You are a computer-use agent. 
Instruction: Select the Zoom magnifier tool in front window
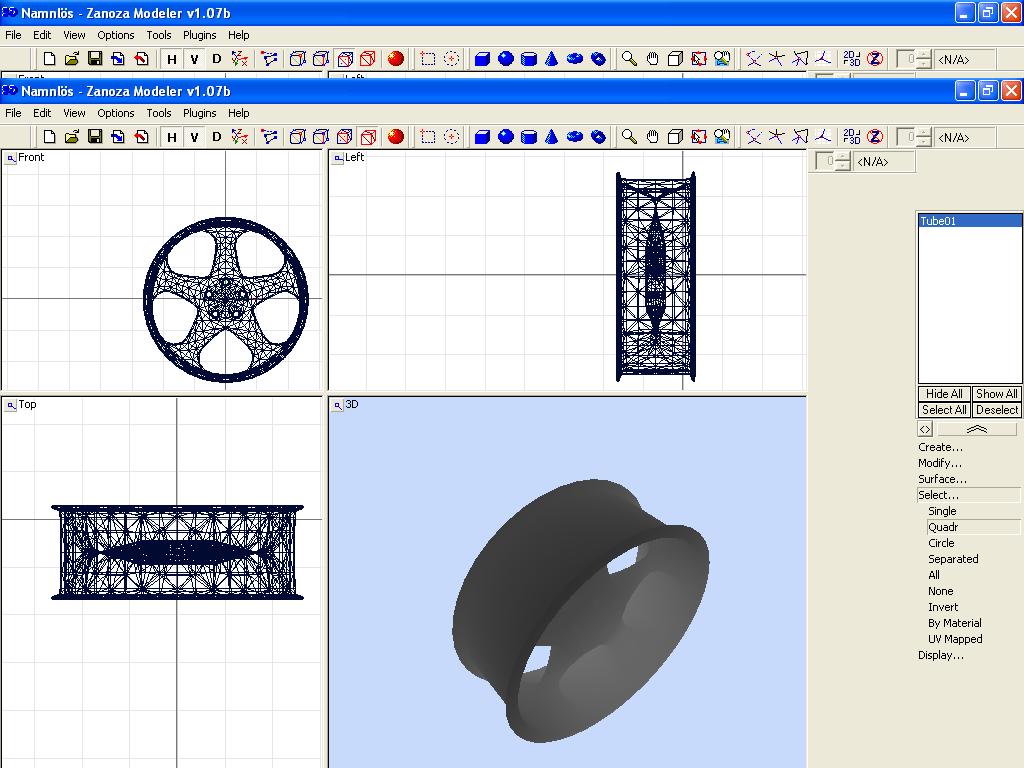pos(629,137)
